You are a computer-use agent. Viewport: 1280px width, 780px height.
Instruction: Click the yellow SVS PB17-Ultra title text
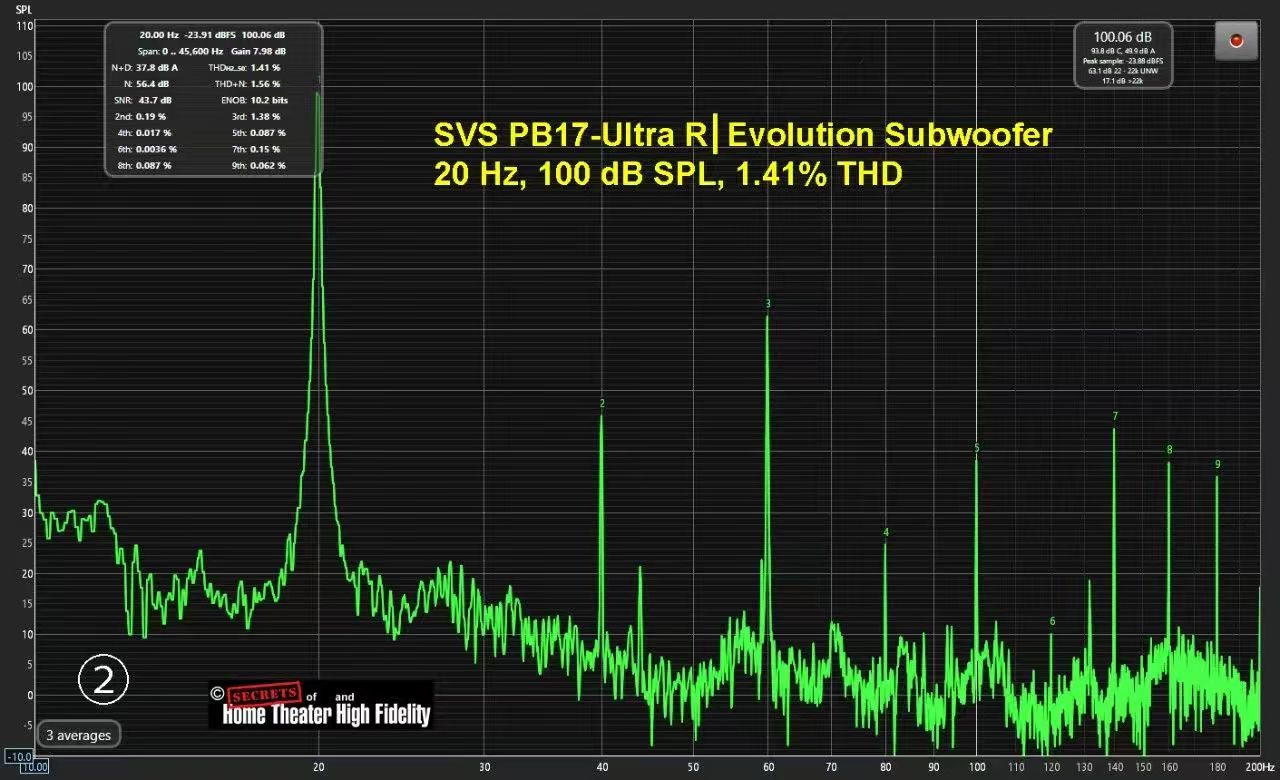pyautogui.click(x=742, y=135)
